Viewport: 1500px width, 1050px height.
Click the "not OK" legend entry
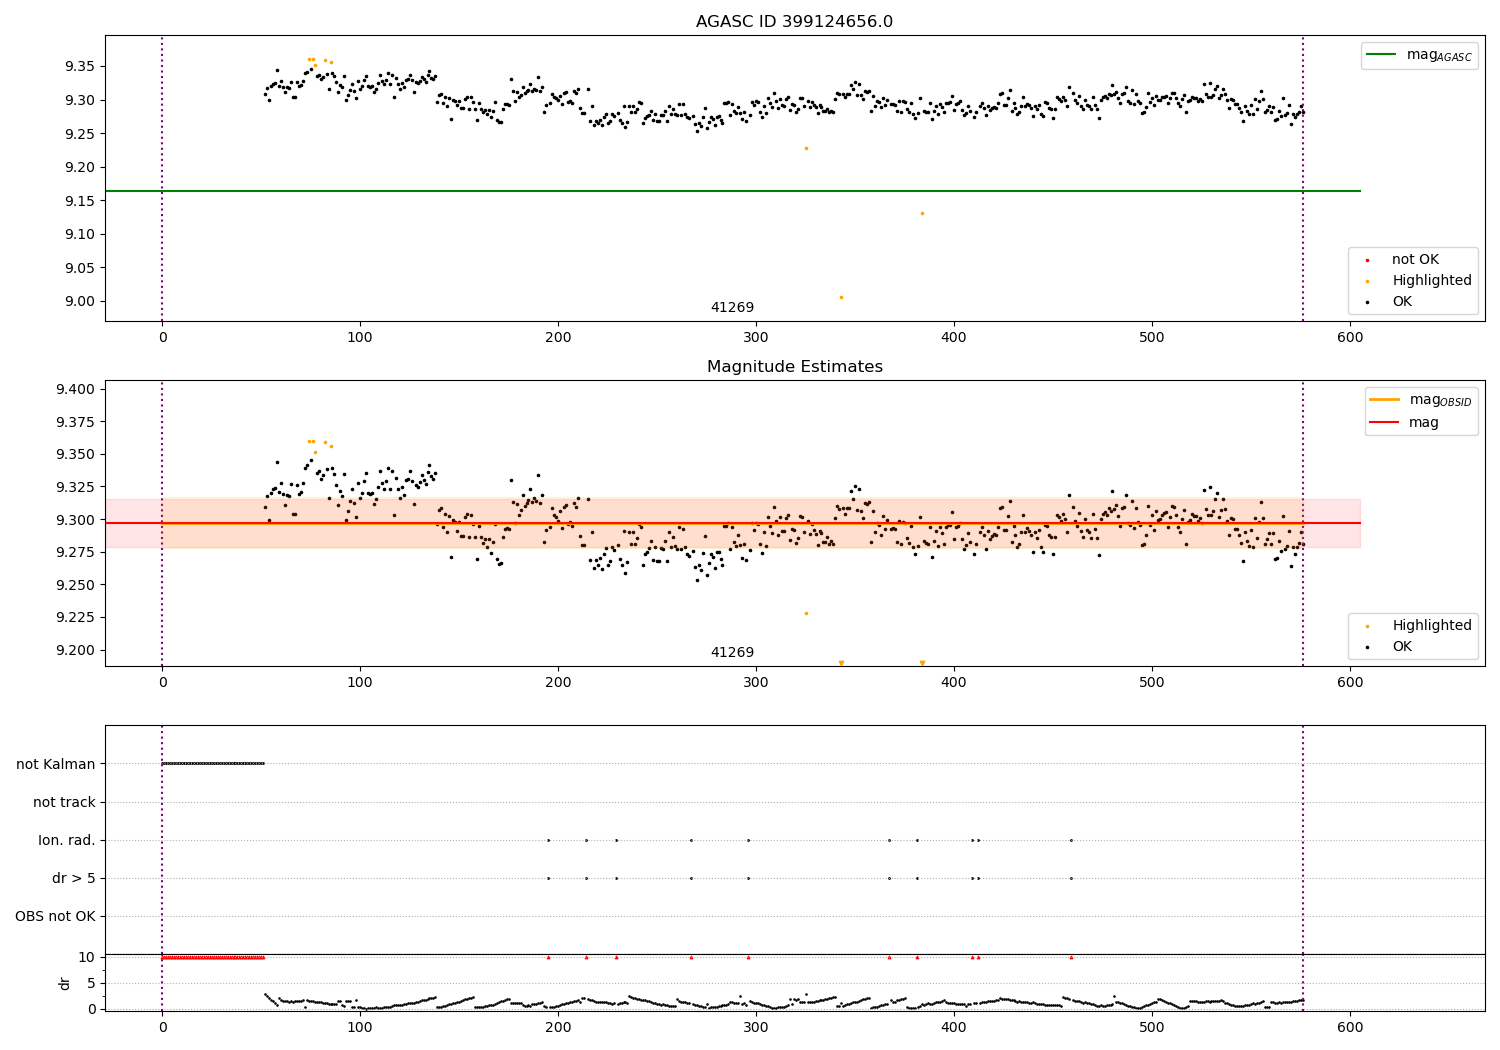click(1415, 260)
